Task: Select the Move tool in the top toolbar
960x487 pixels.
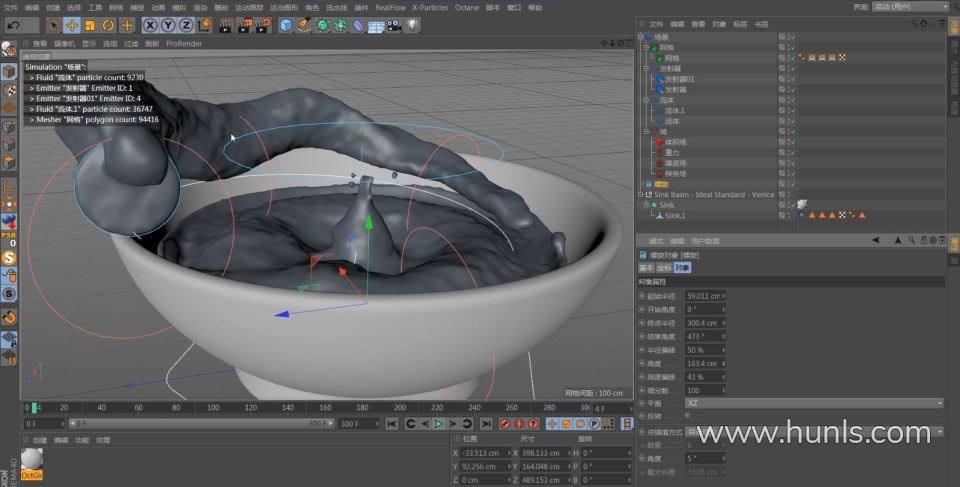Action: [72, 25]
